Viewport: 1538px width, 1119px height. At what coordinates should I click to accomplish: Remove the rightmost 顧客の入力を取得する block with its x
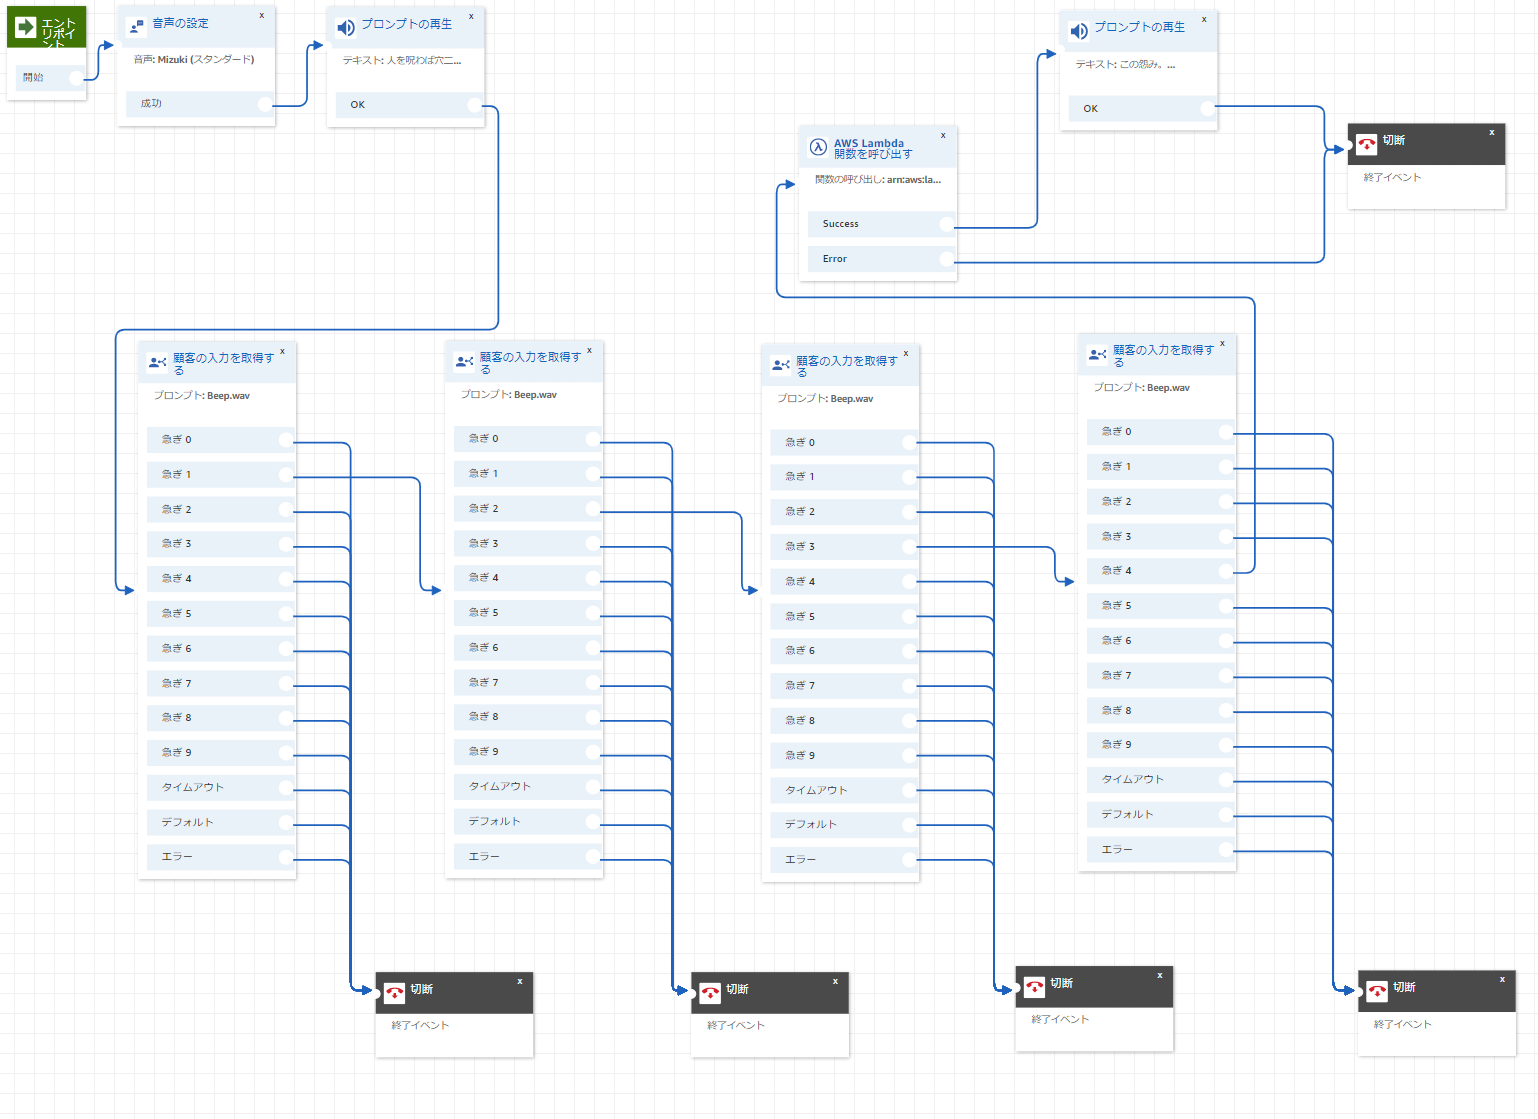(x=1222, y=343)
